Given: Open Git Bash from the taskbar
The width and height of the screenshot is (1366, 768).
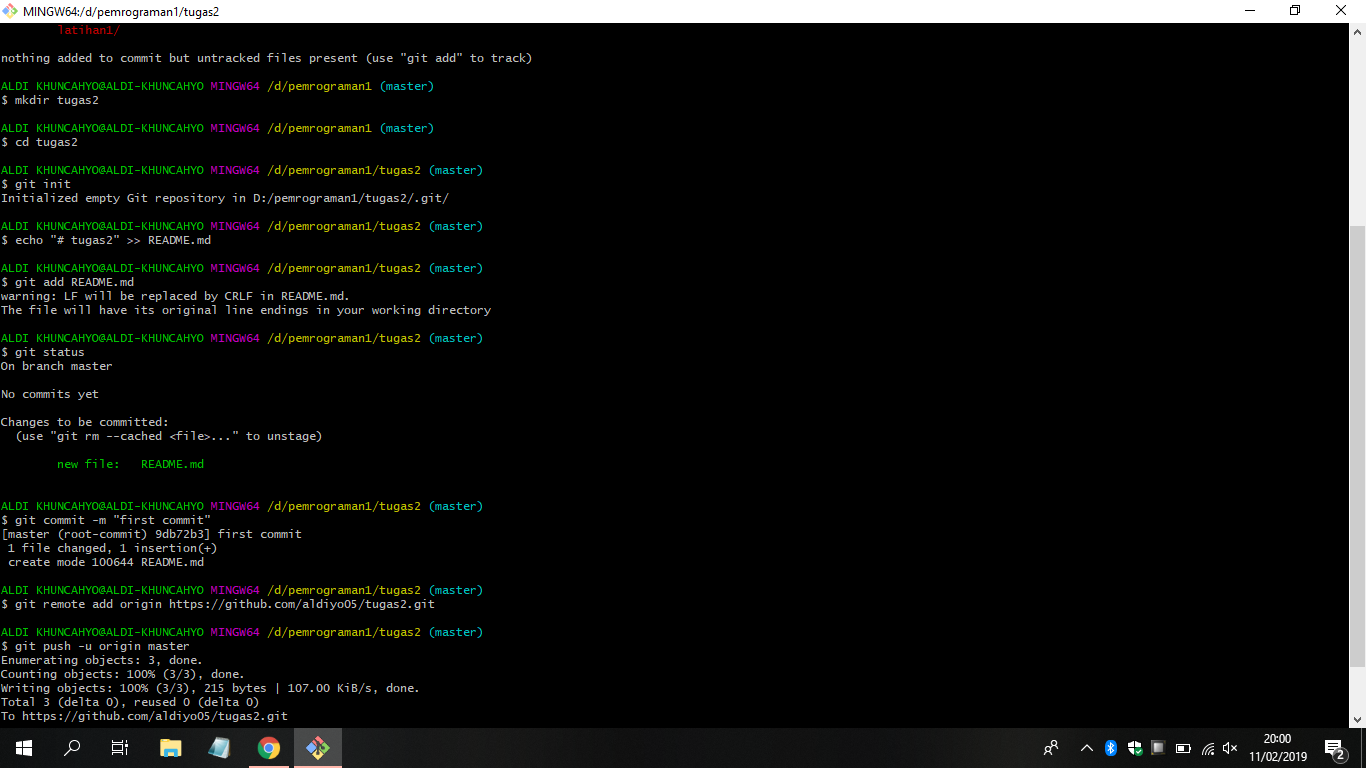Looking at the screenshot, I should tap(317, 747).
